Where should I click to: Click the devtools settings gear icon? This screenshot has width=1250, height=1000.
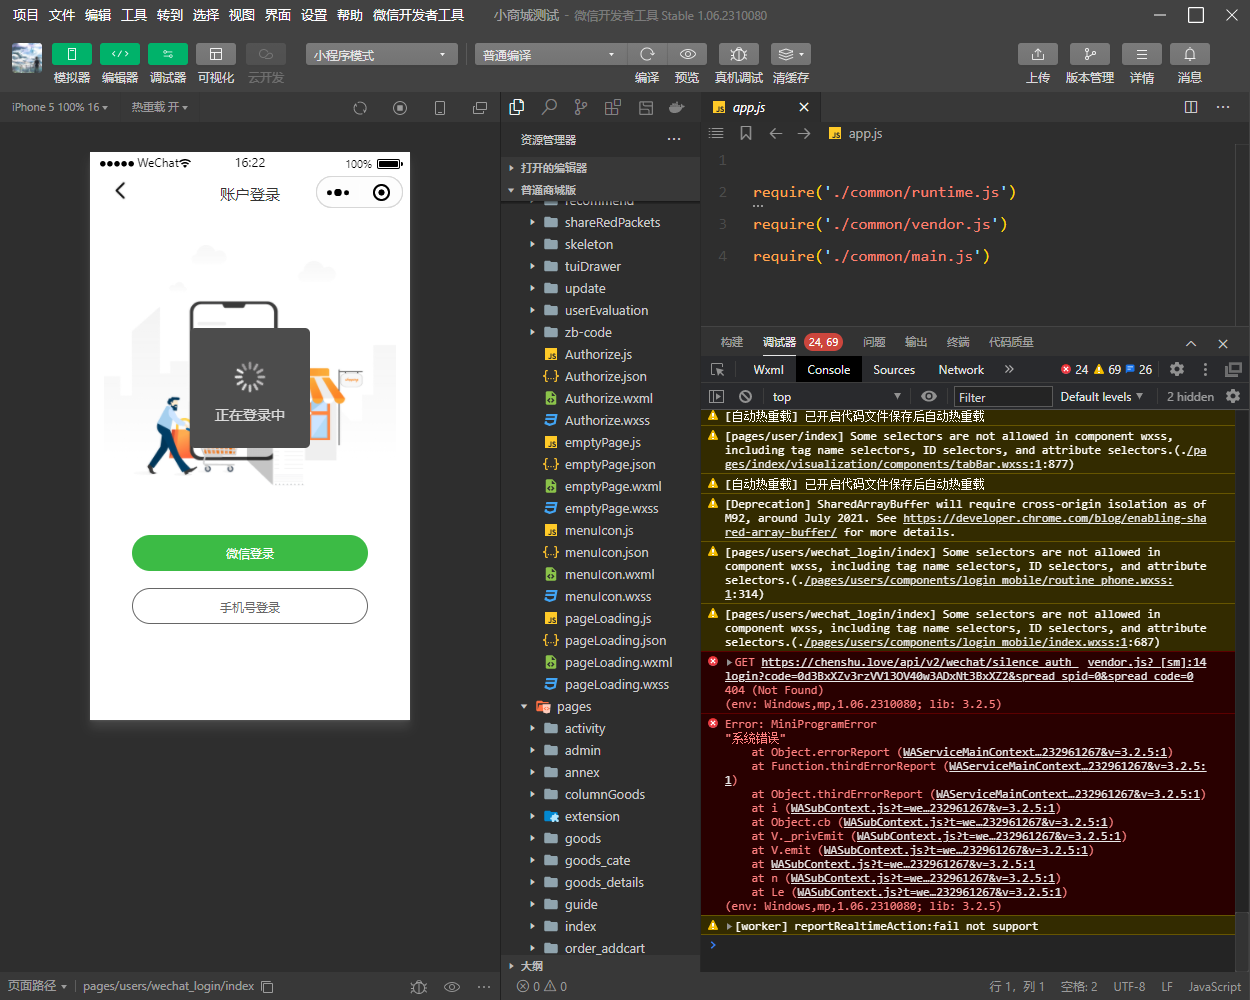tap(1177, 369)
